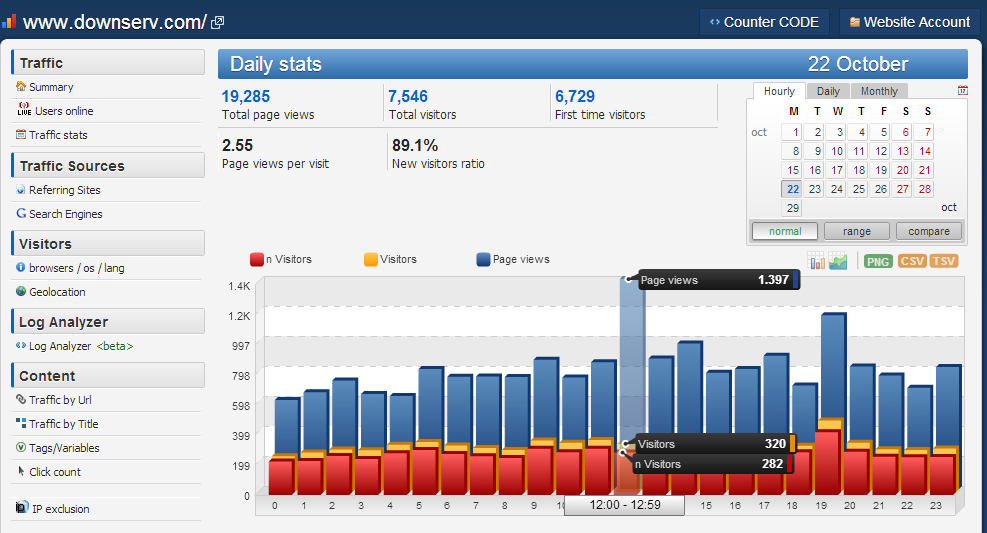Switch to the Daily tab
The image size is (987, 533).
pyautogui.click(x=828, y=91)
